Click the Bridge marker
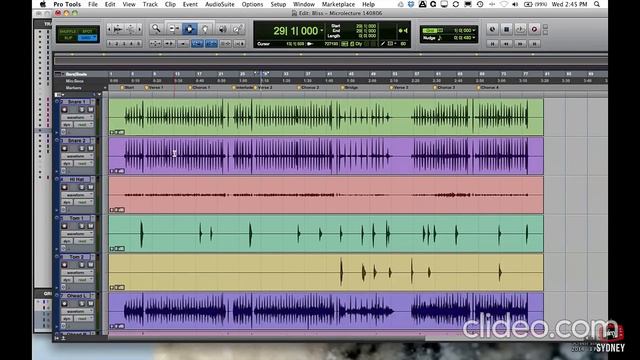 click(x=349, y=87)
